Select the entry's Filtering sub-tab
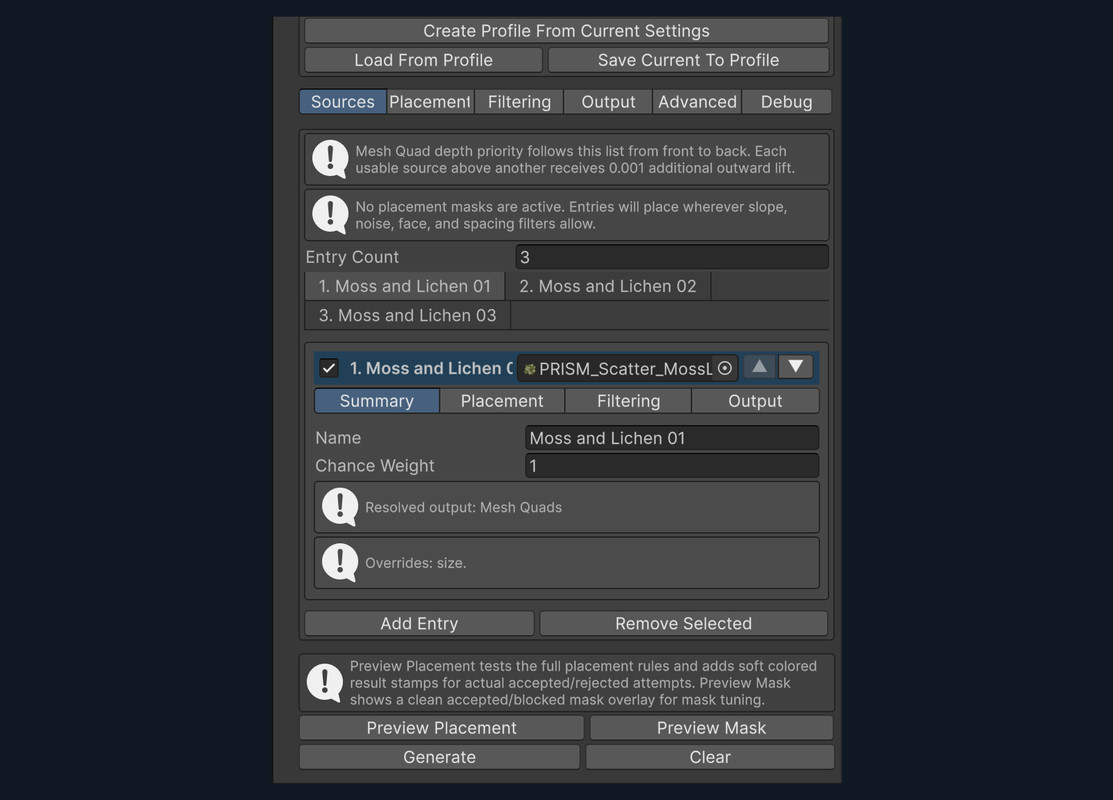 [628, 401]
